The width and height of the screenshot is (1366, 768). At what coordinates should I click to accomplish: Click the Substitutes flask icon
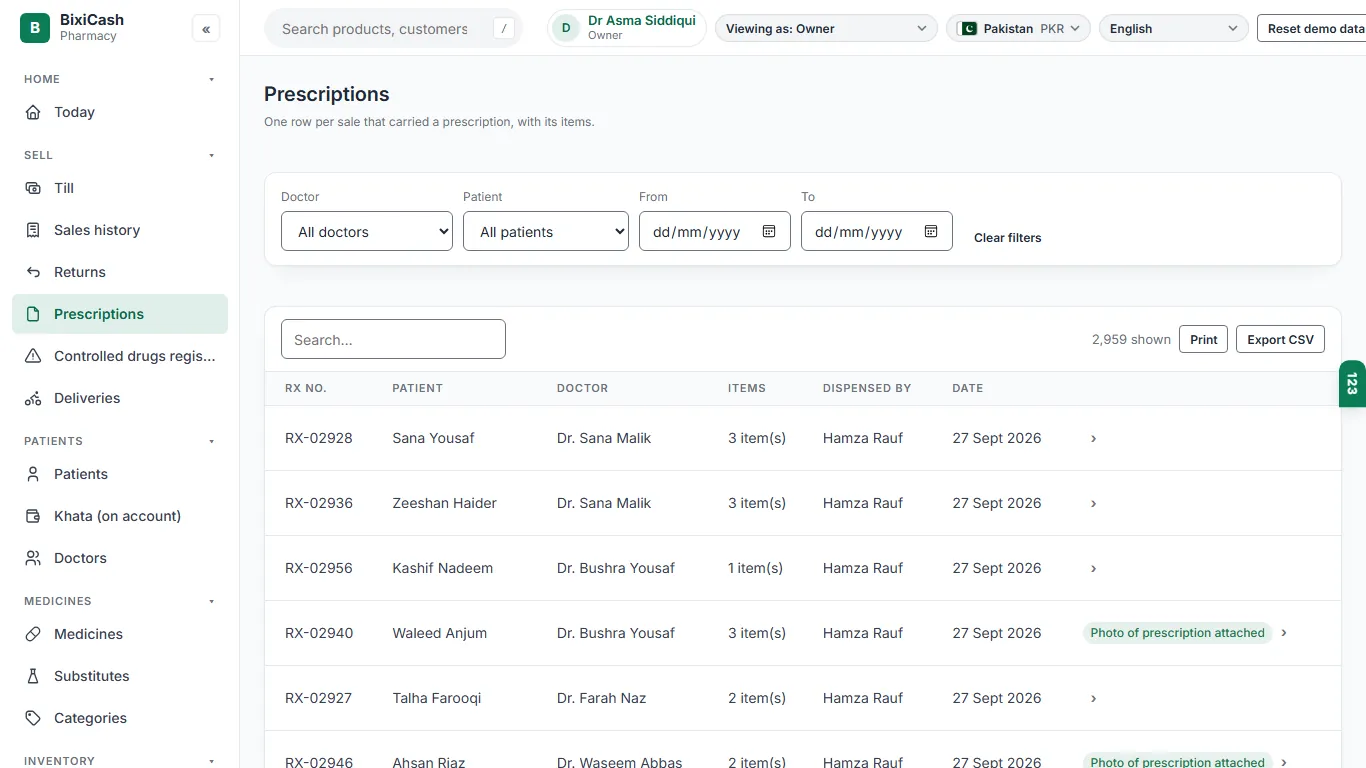click(x=34, y=676)
